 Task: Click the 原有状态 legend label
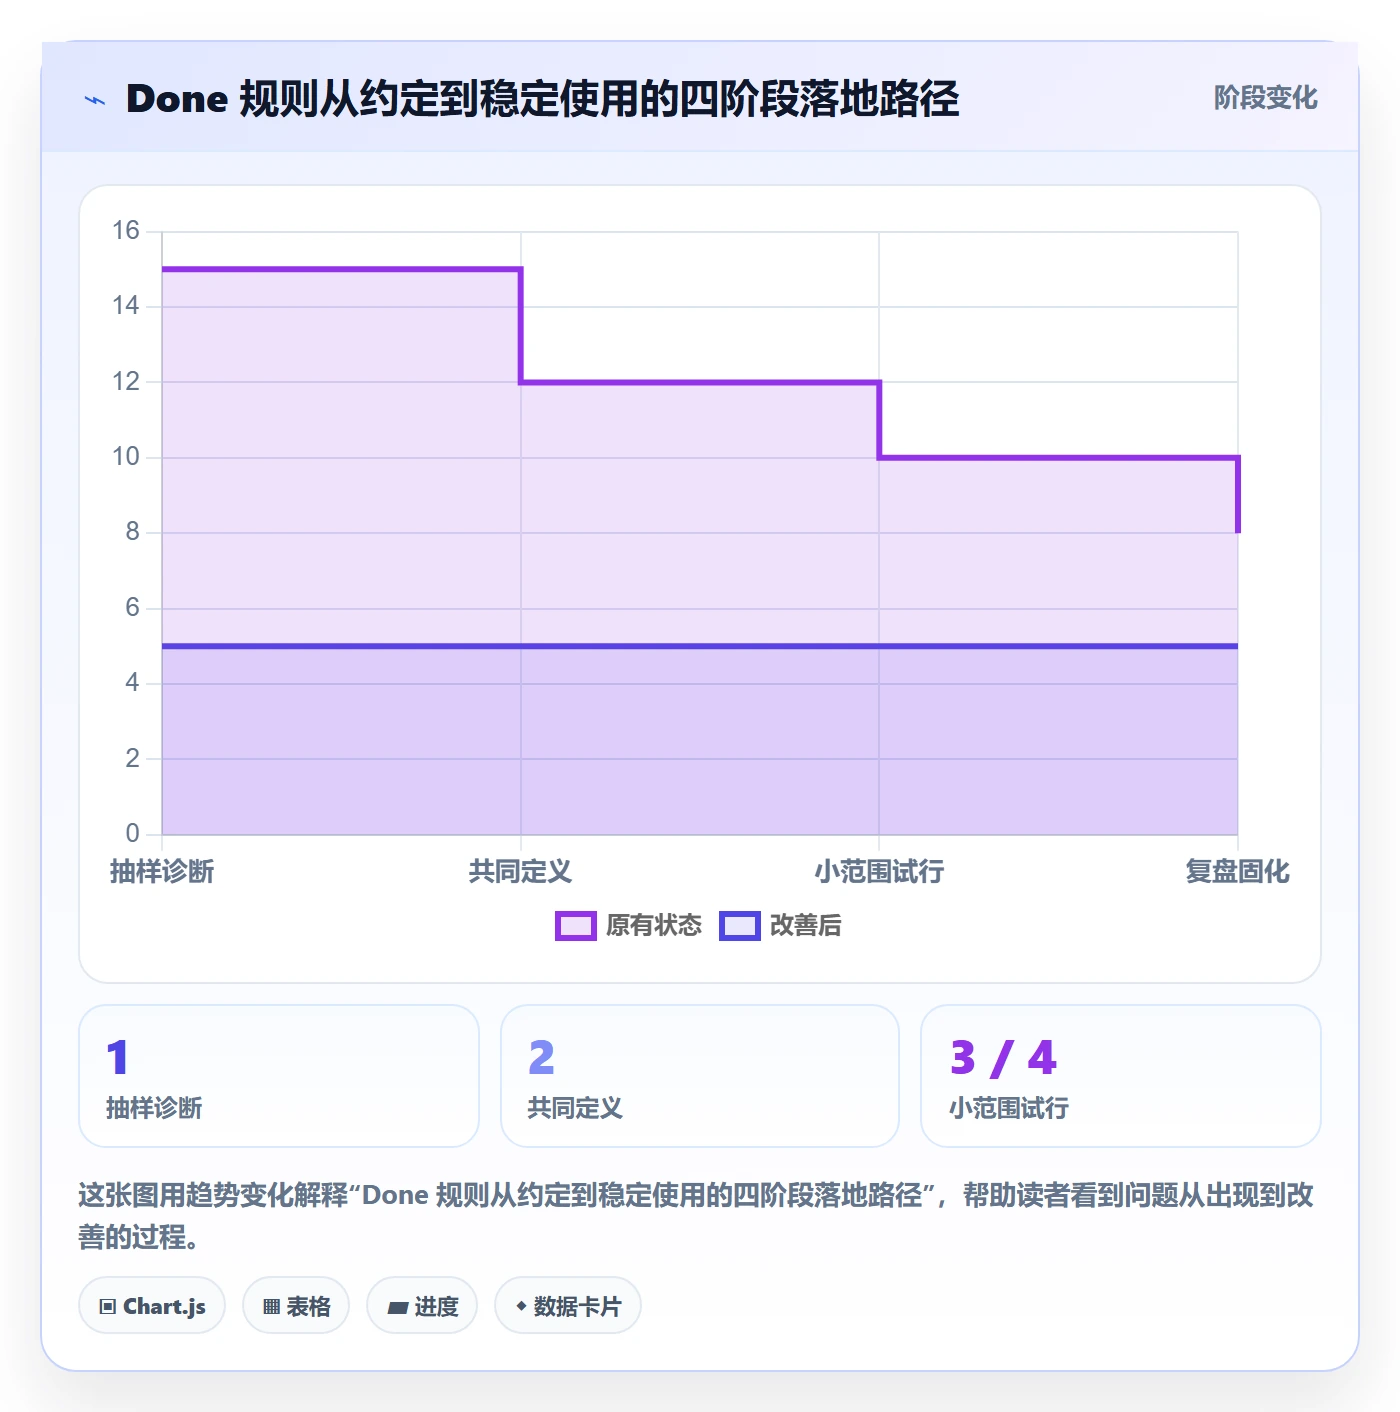[654, 926]
